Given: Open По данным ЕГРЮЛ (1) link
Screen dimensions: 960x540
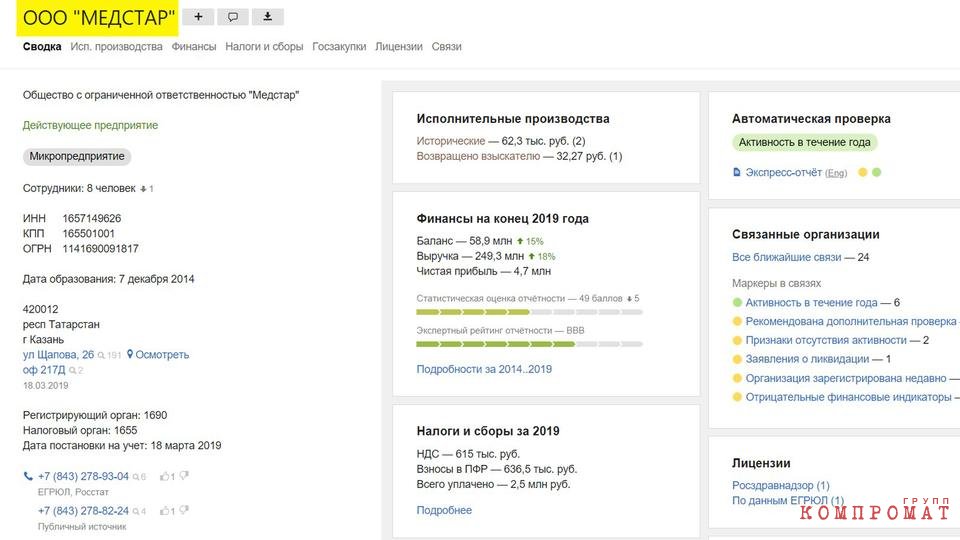Looking at the screenshot, I should click(788, 501).
